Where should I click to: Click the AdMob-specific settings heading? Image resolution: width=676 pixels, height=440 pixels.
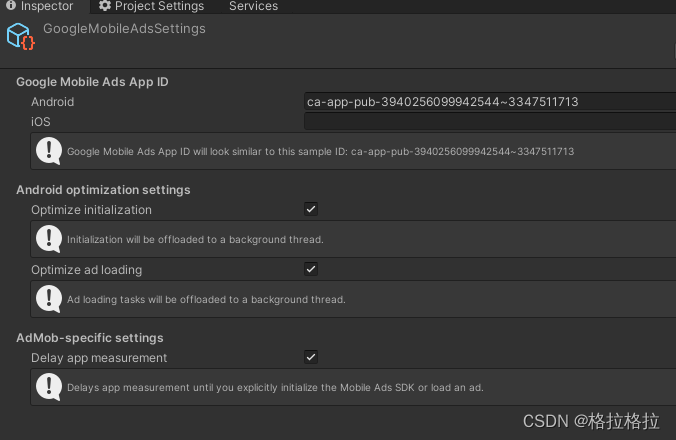pos(90,338)
